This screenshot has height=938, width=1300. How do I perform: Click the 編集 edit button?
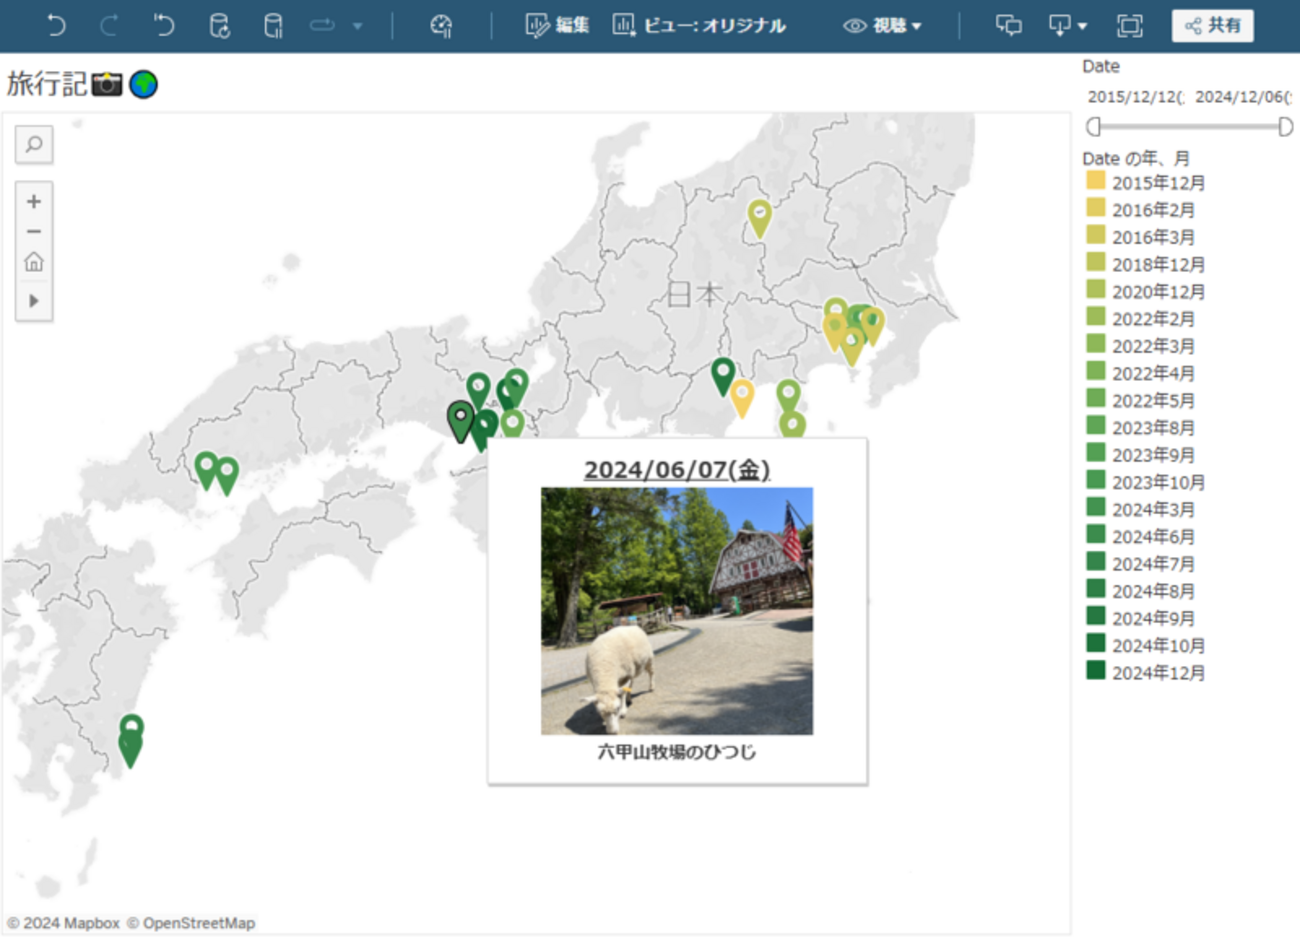pyautogui.click(x=557, y=25)
